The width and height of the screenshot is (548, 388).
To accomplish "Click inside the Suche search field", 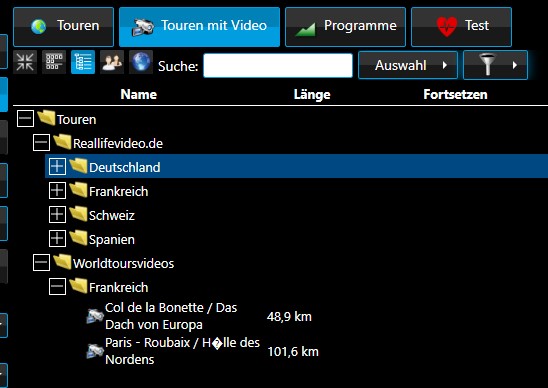I will 278,65.
